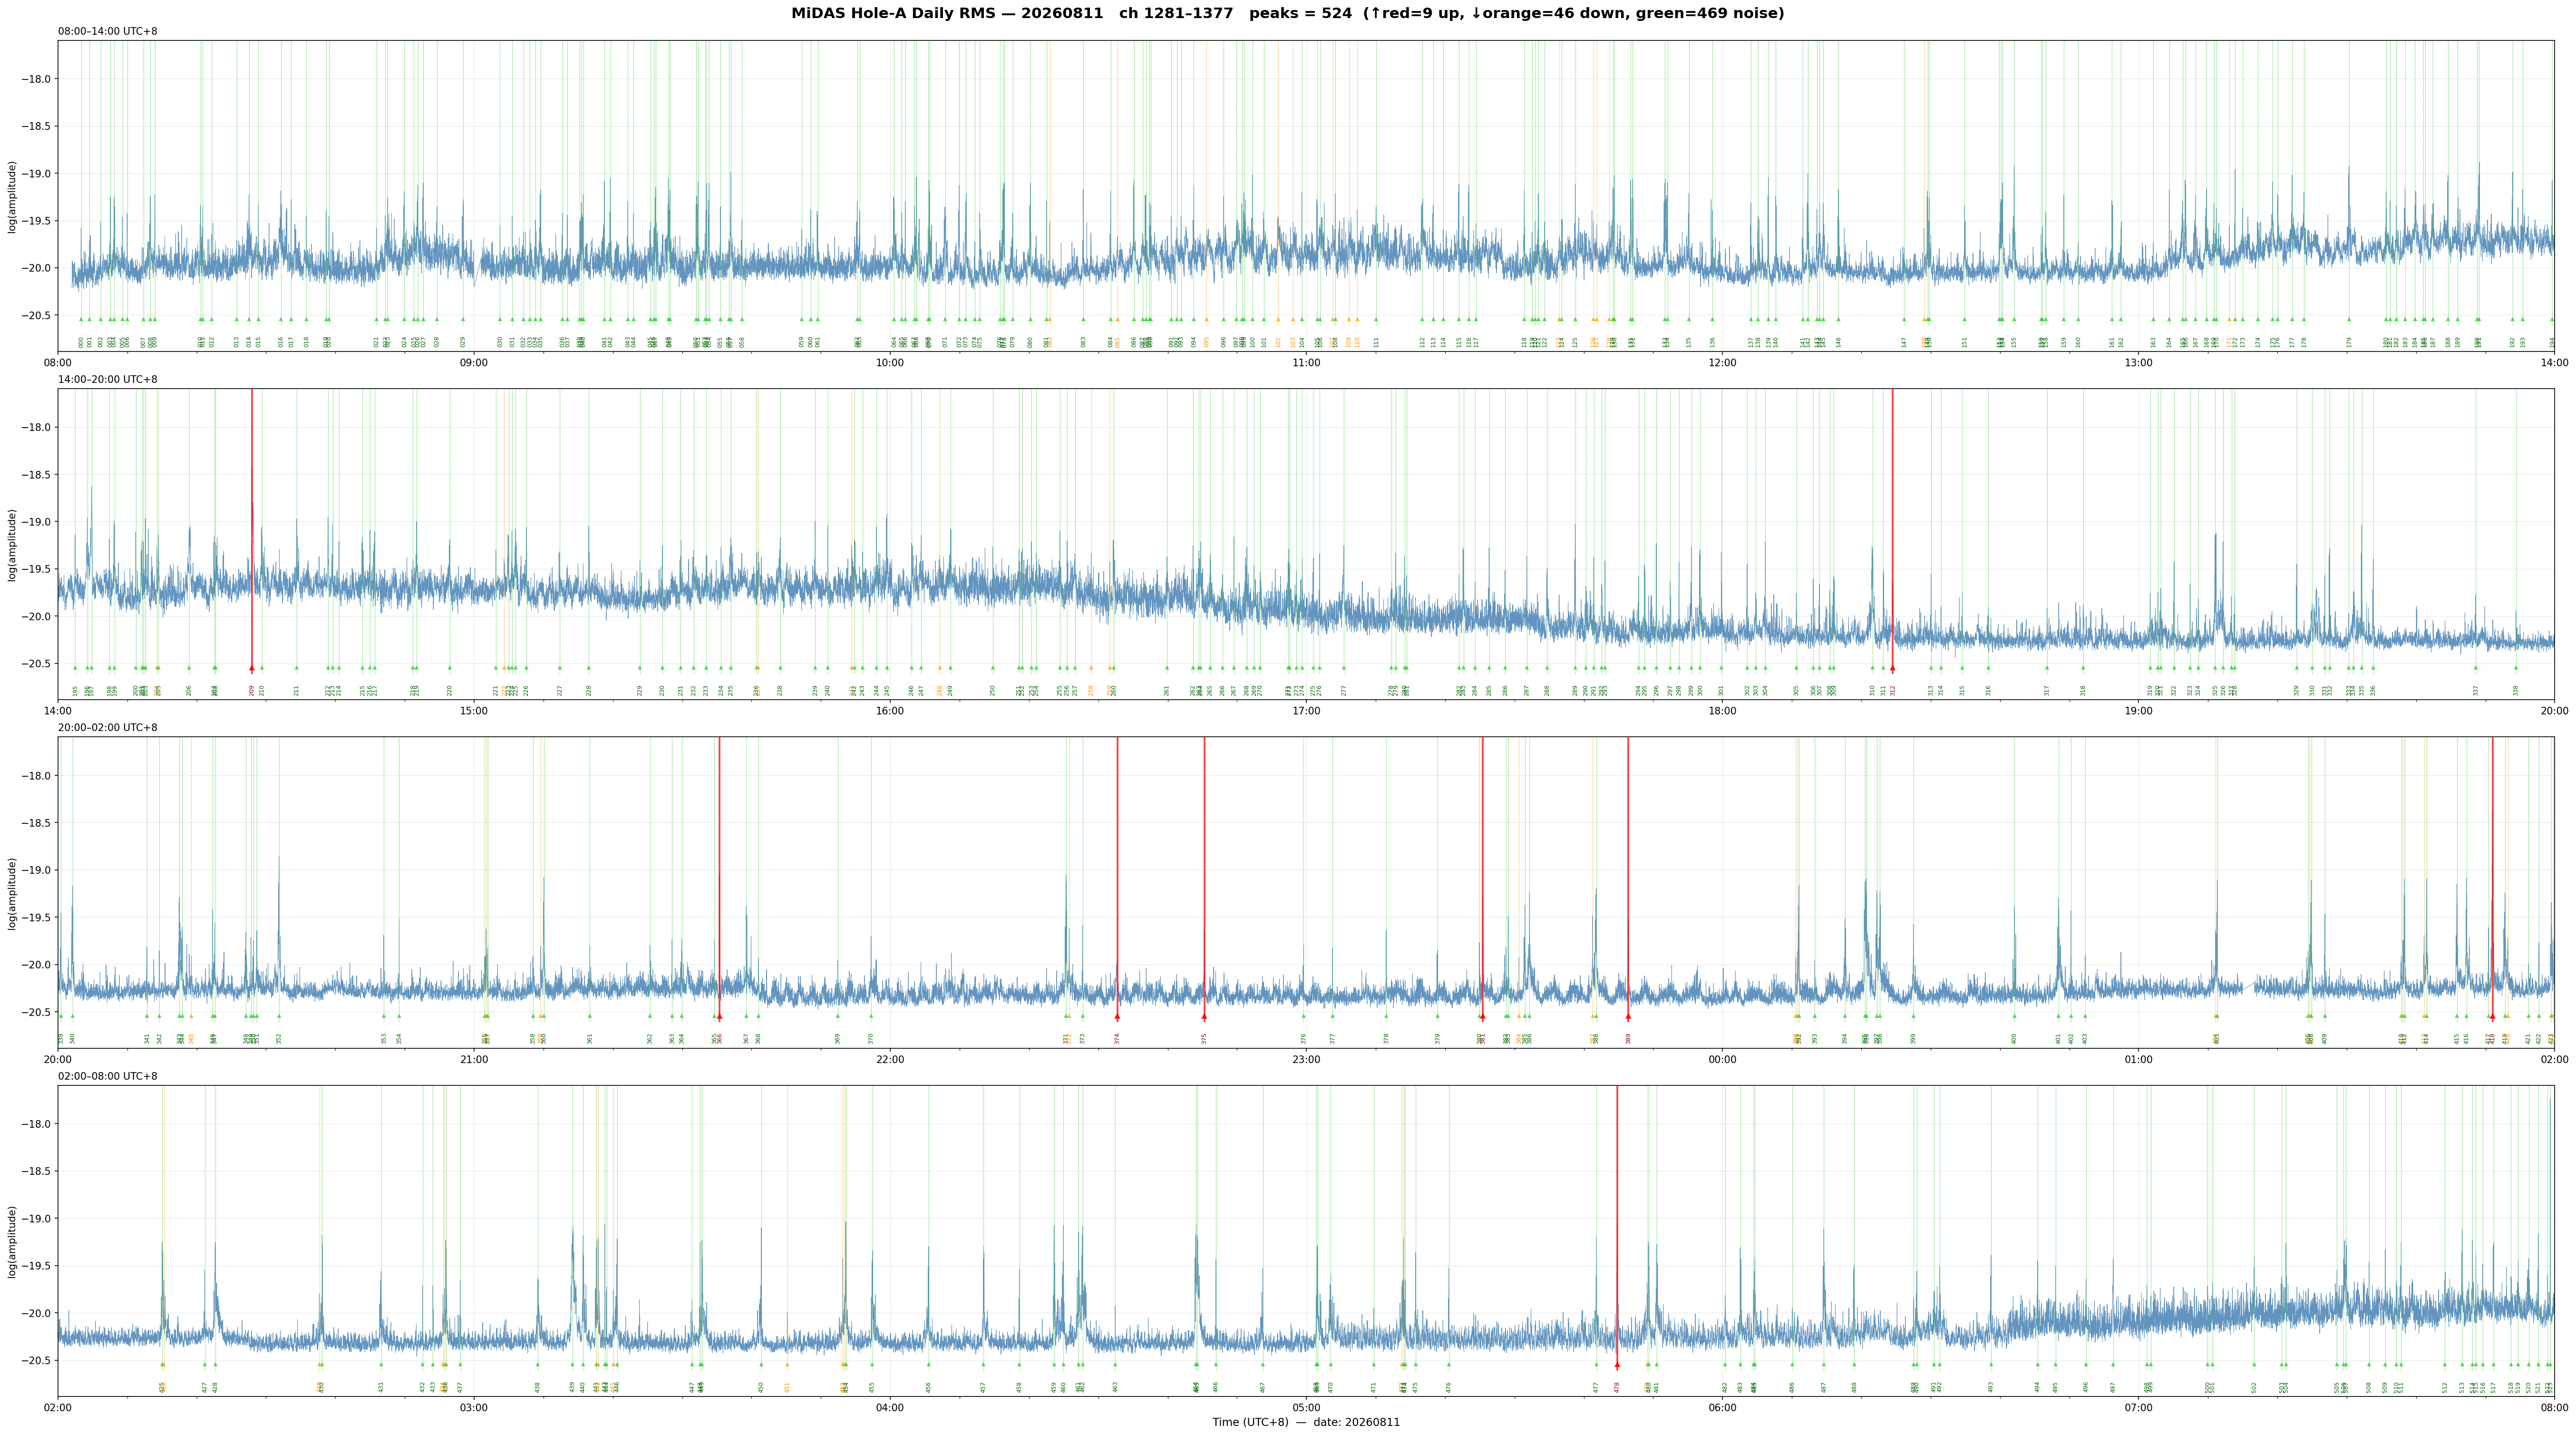
Task: Select red up-peak marker 366
Action: click(x=719, y=1017)
